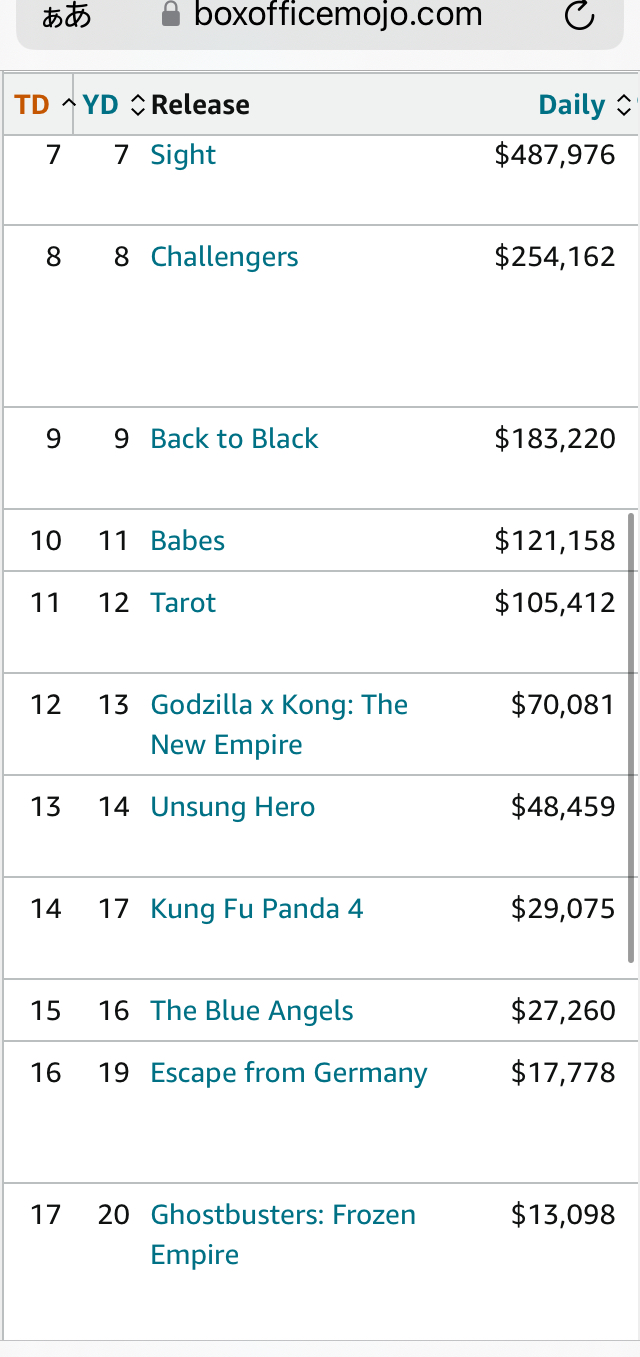This screenshot has height=1357, width=640.
Task: Sort table by Daily gross column
Action: tap(583, 104)
